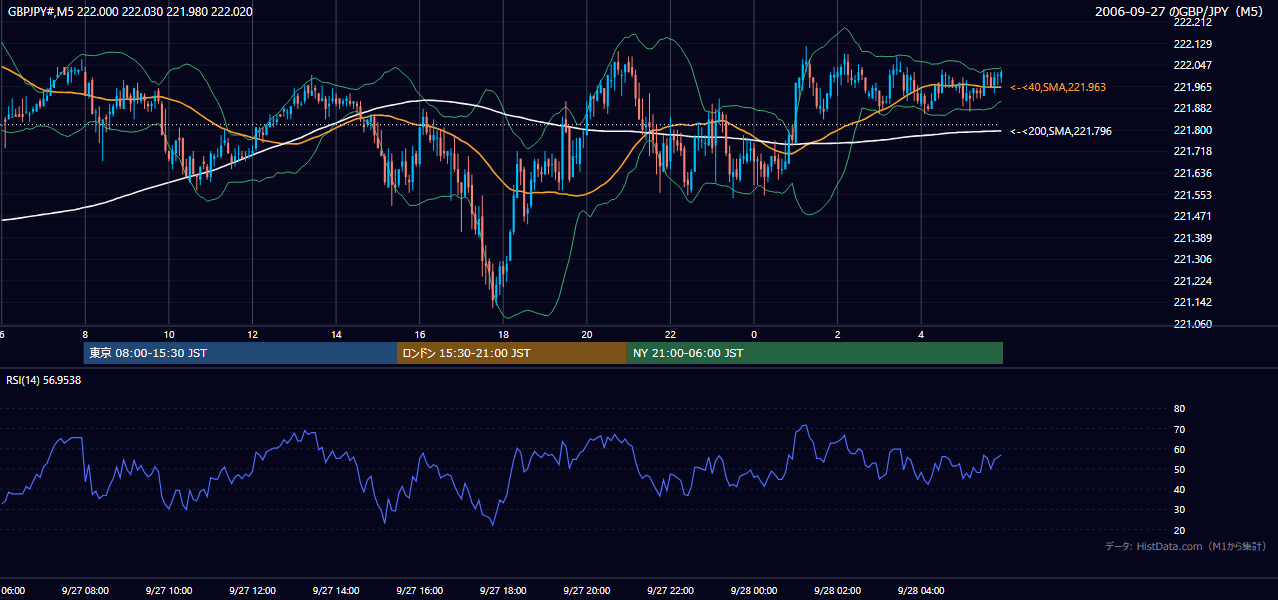Click the 9/27 16:00 bottom time label
Image resolution: width=1278 pixels, height=600 pixels.
pyautogui.click(x=419, y=591)
